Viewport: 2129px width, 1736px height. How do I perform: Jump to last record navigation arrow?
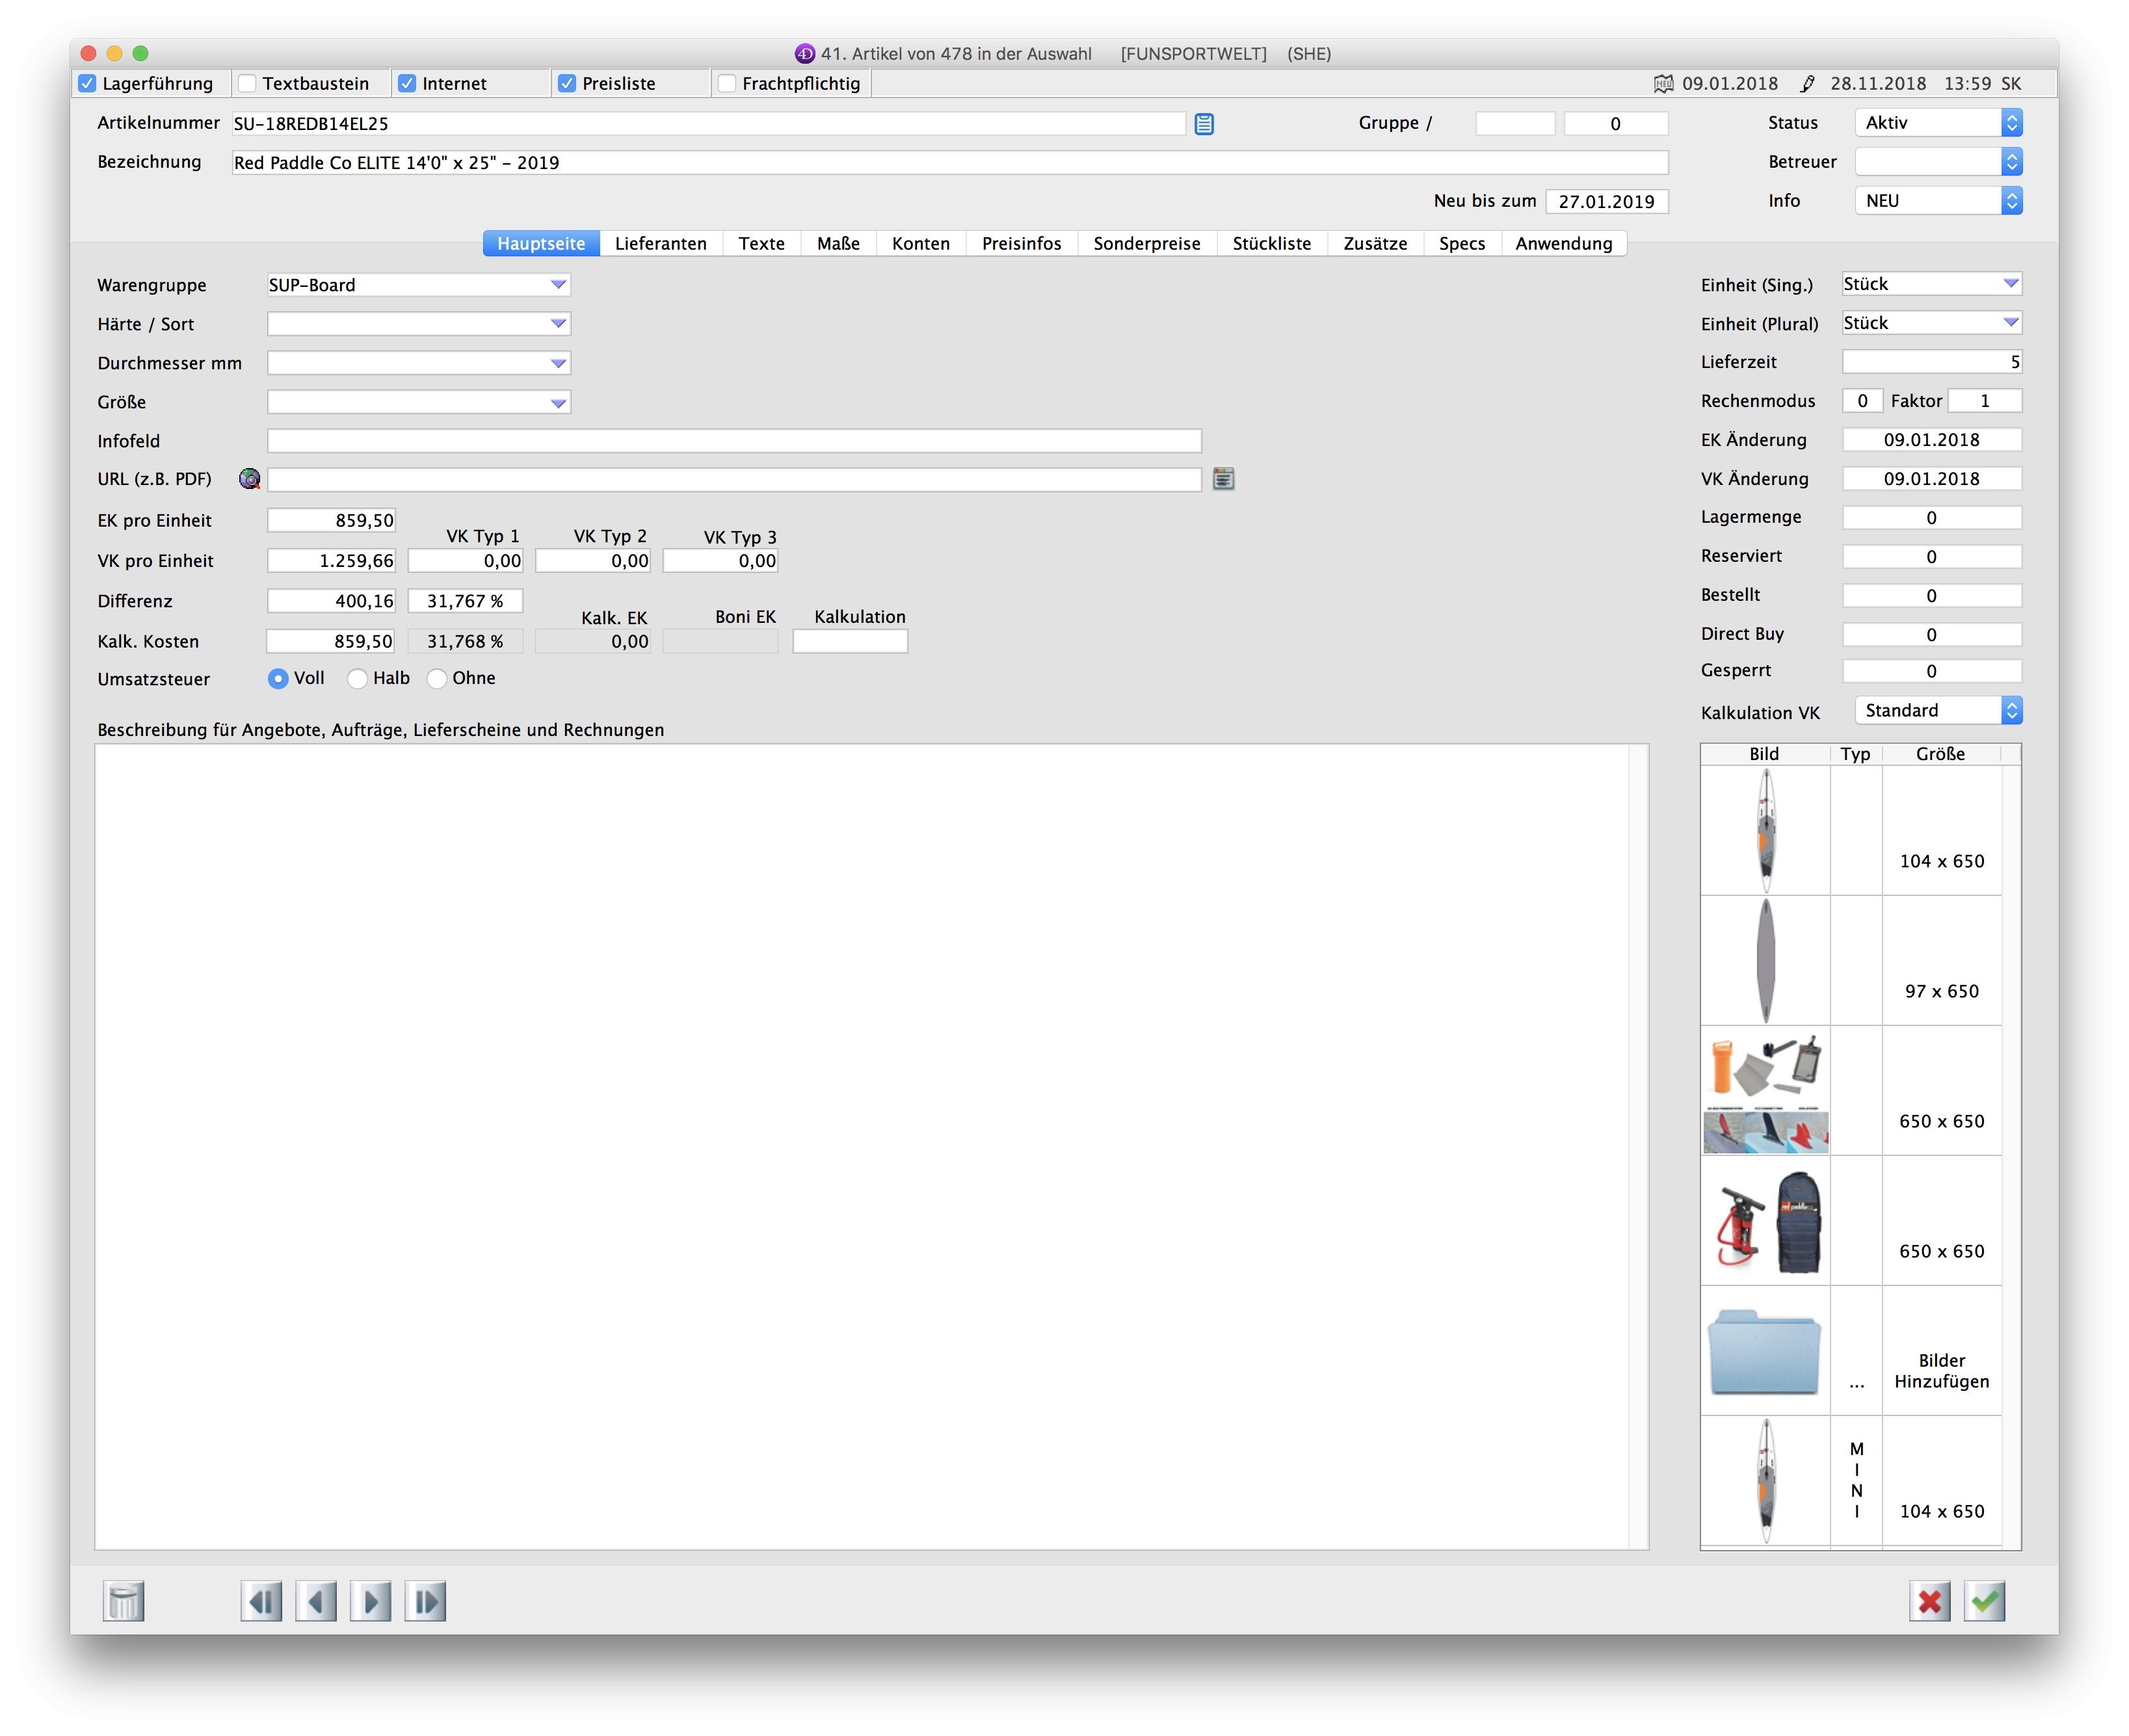pyautogui.click(x=425, y=1601)
